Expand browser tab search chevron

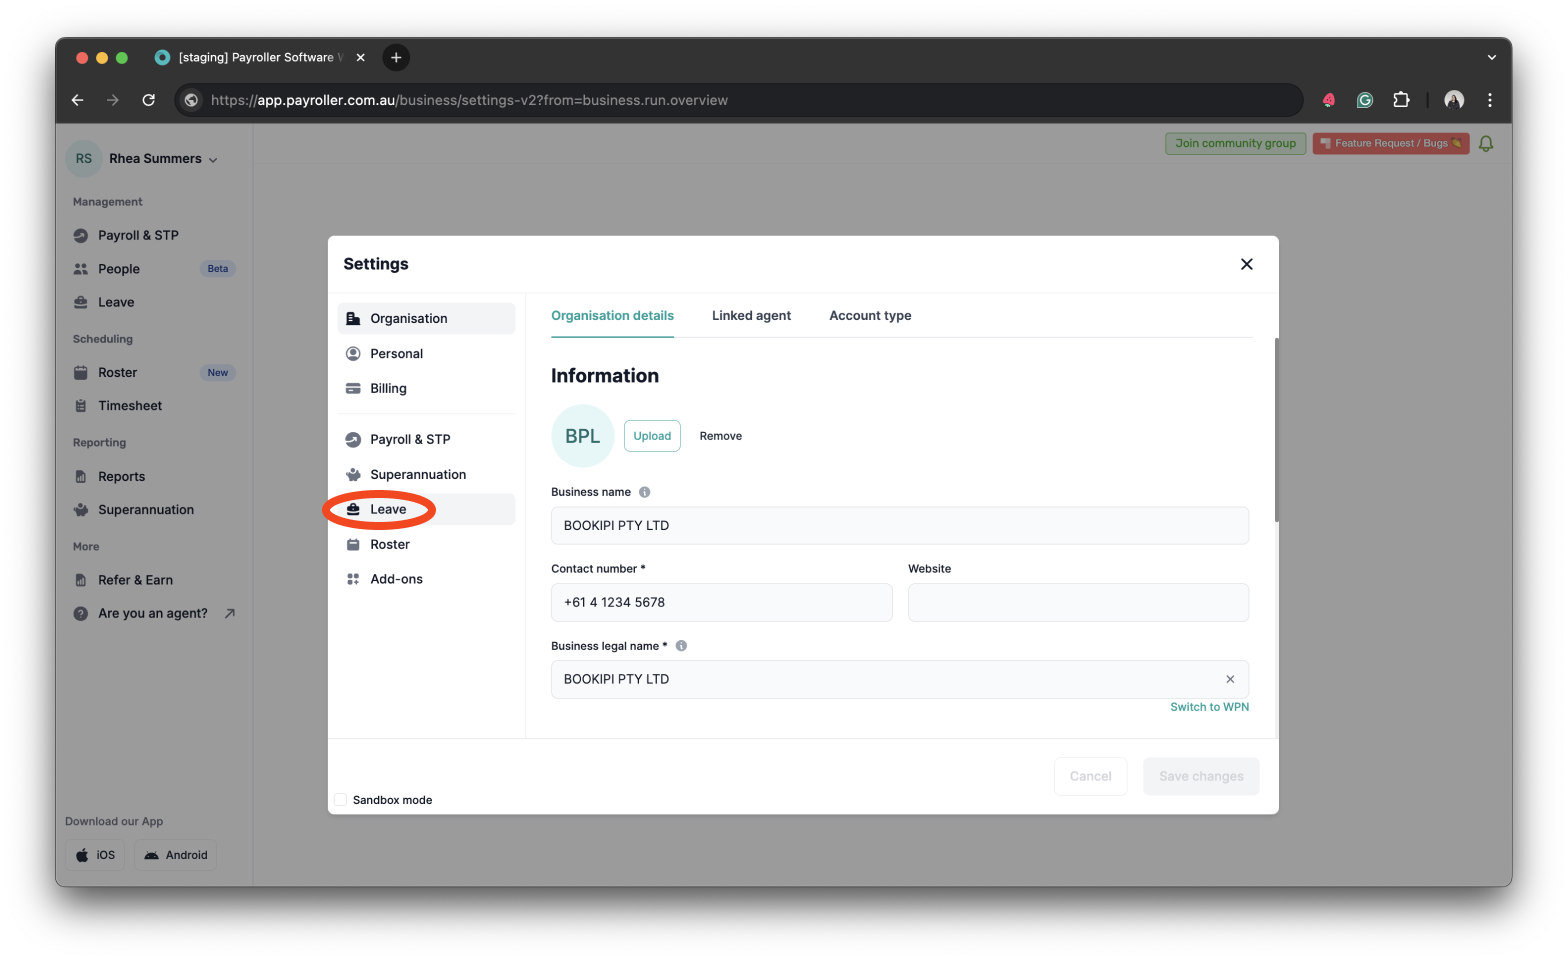pos(1492,57)
